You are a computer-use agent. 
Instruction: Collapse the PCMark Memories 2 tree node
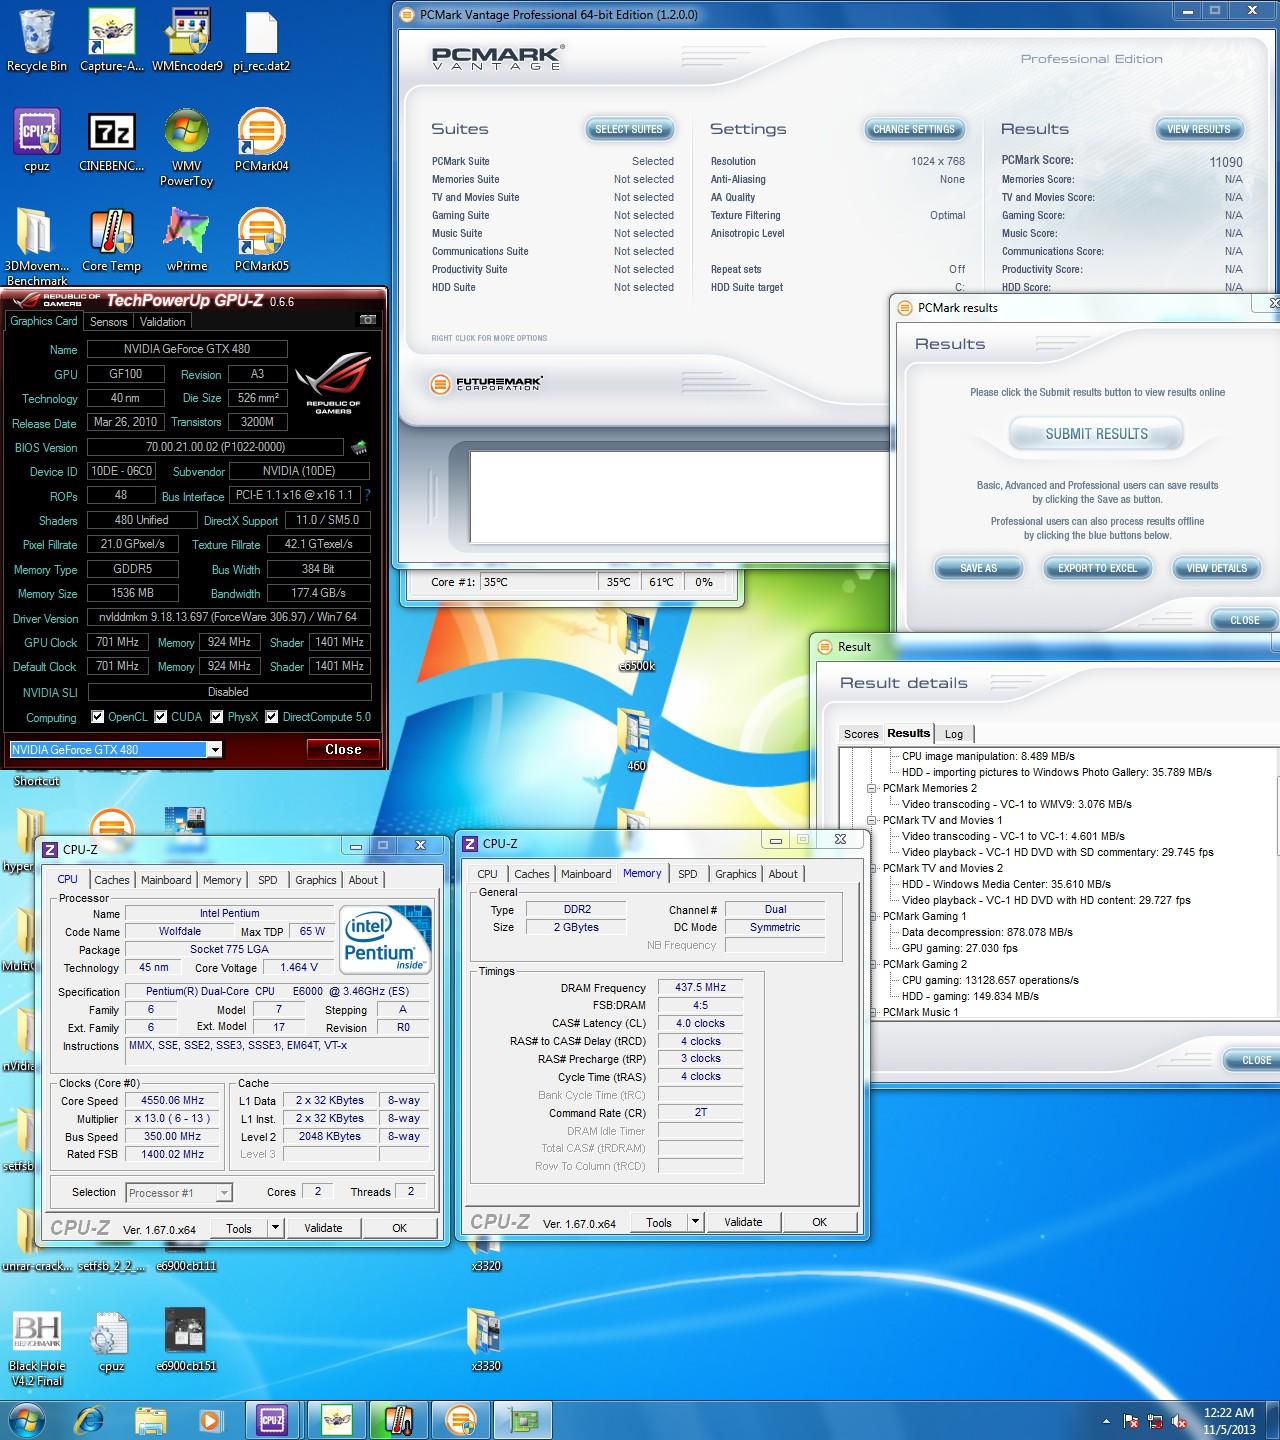pyautogui.click(x=871, y=788)
